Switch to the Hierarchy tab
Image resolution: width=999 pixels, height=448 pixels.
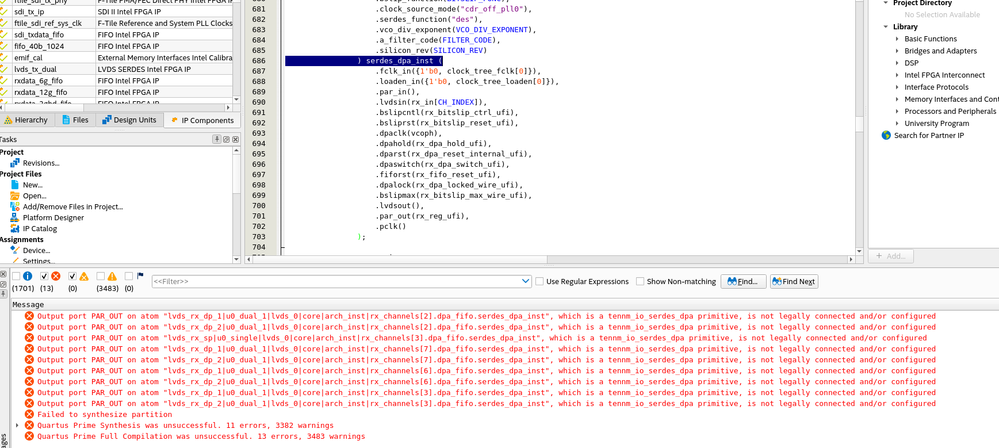[x=25, y=120]
